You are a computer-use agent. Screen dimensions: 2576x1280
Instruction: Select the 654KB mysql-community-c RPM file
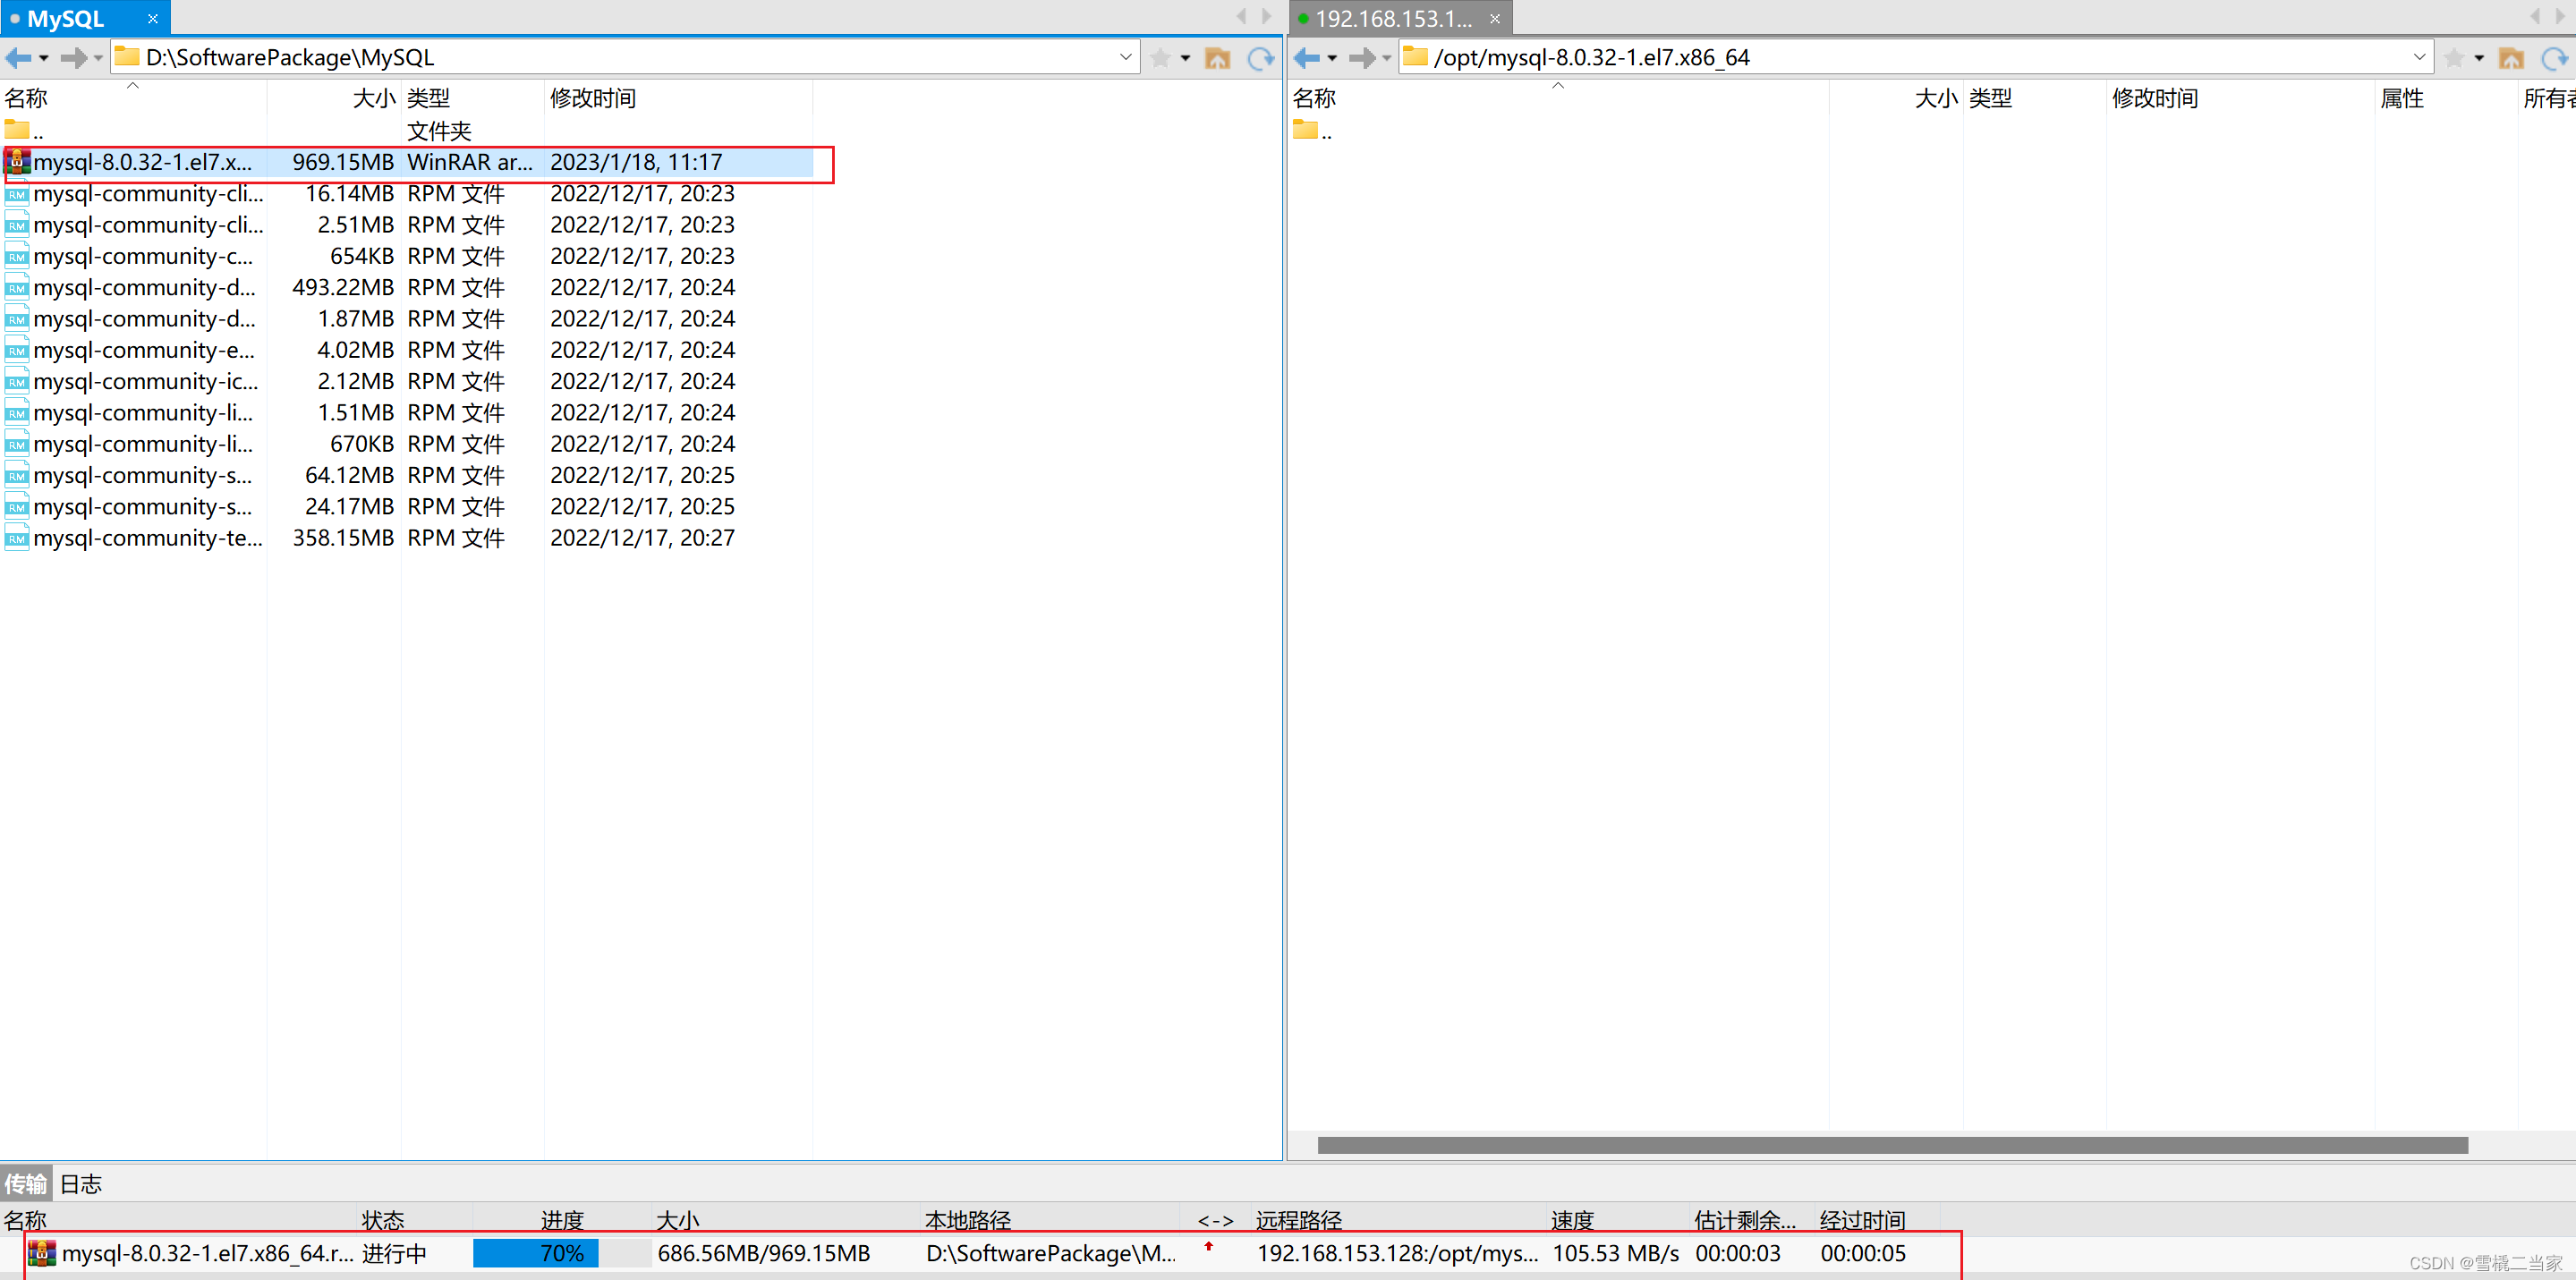point(407,256)
